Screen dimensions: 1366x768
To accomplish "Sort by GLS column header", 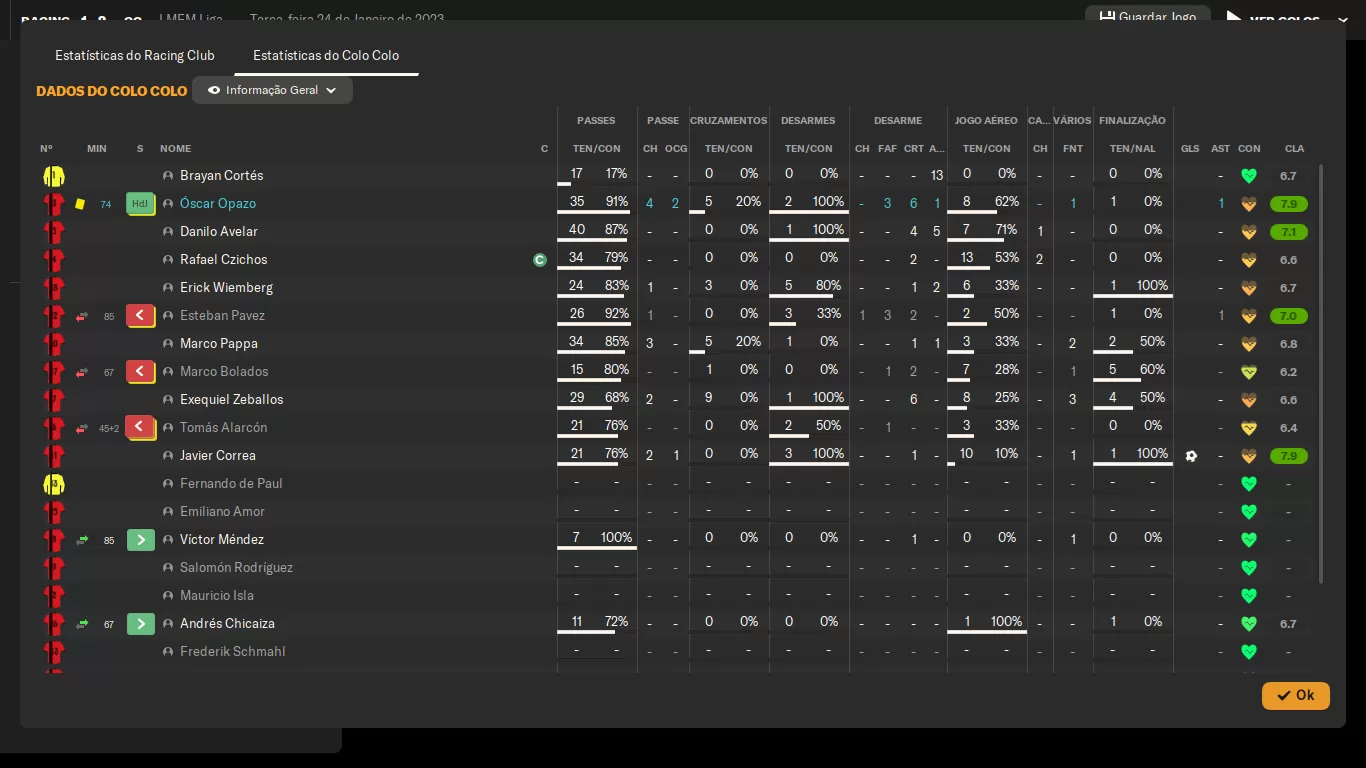I will point(1190,149).
